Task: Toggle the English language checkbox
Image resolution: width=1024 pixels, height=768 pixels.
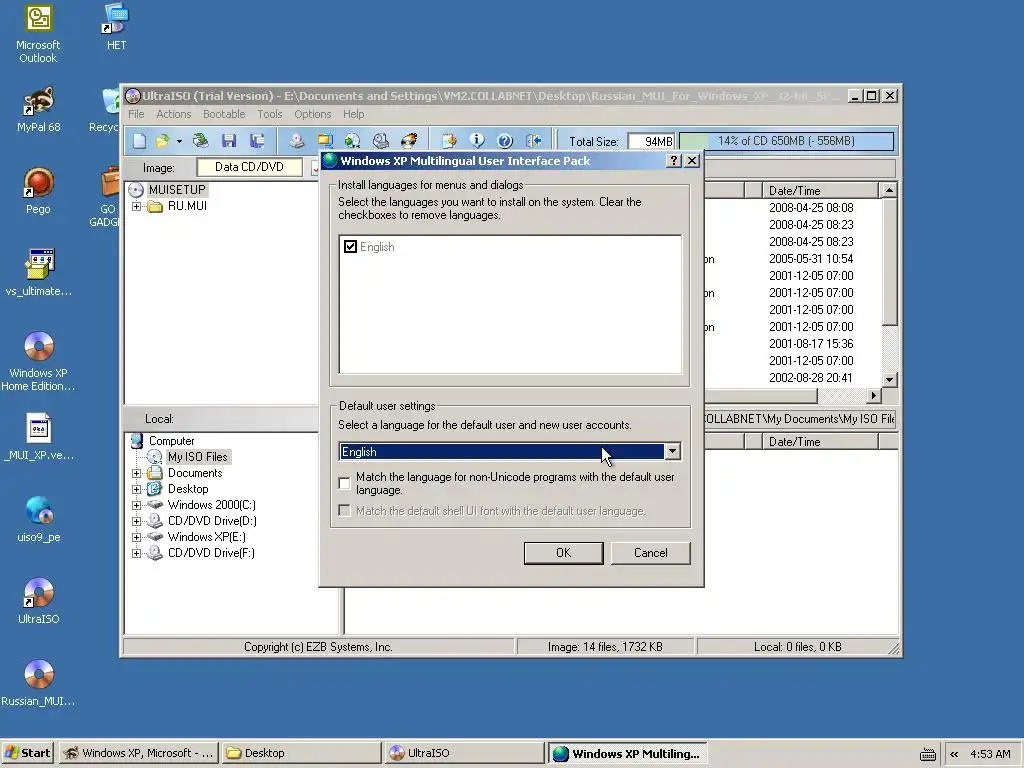Action: pyautogui.click(x=351, y=247)
